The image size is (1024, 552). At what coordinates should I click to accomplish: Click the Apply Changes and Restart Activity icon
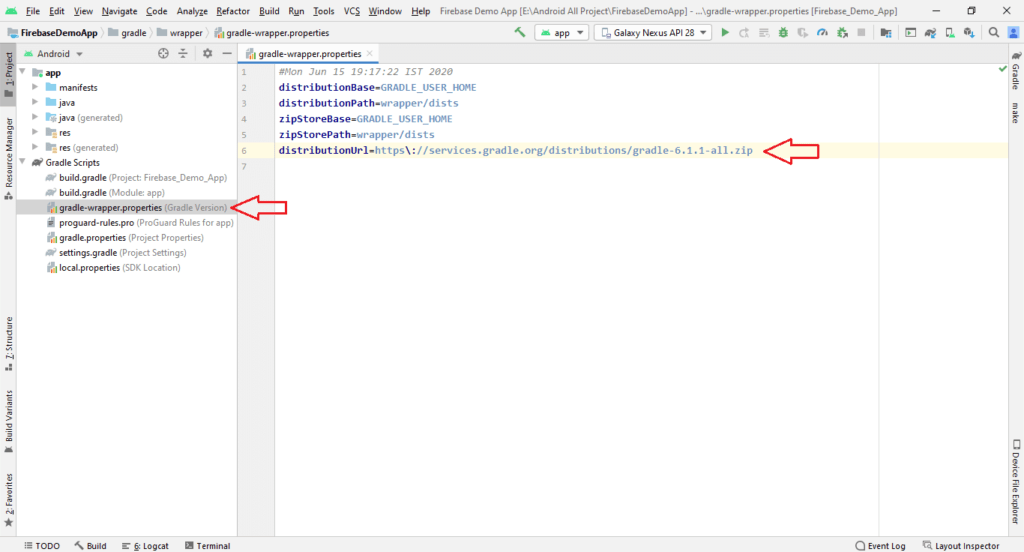point(744,32)
